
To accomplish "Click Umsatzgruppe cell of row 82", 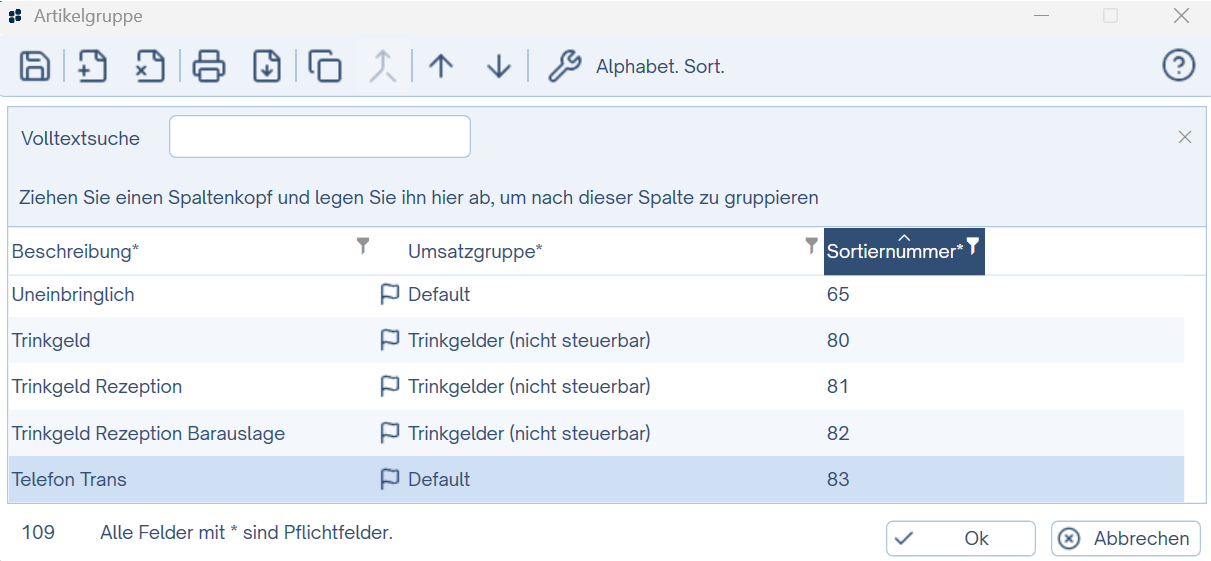I will coord(529,433).
